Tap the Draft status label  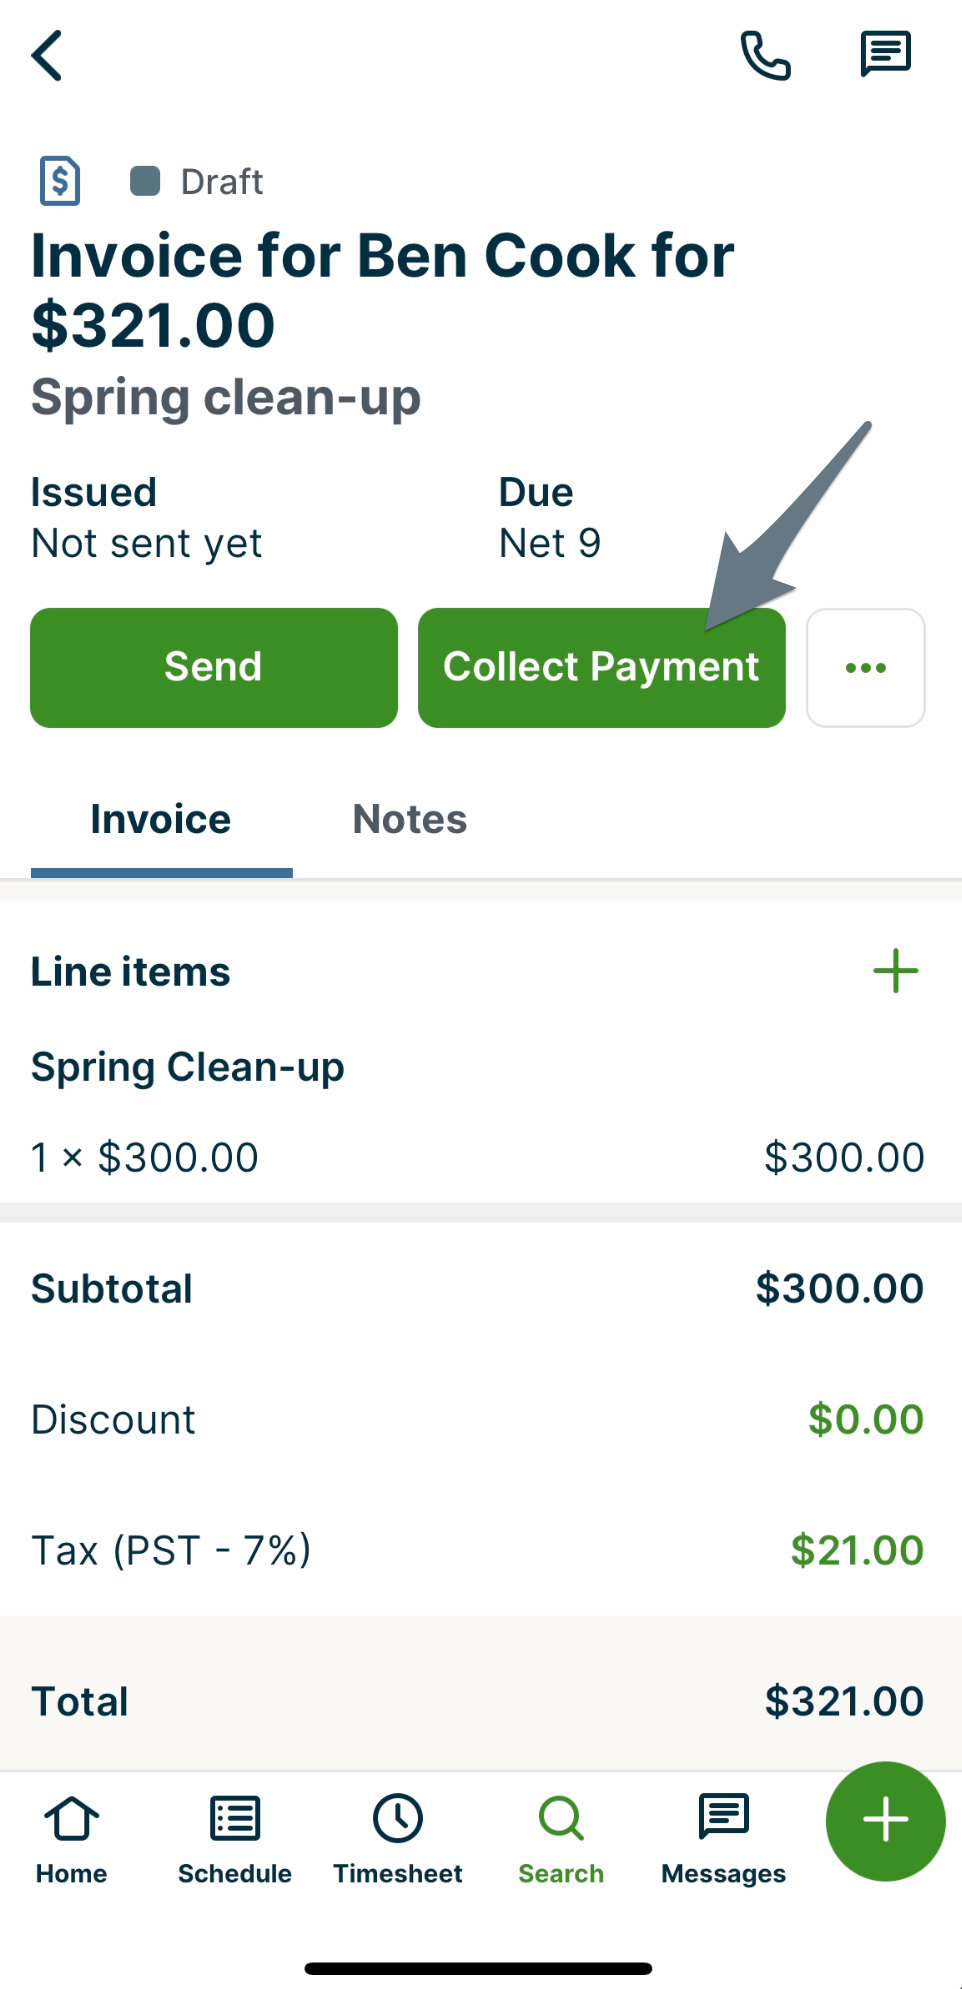pyautogui.click(x=221, y=181)
